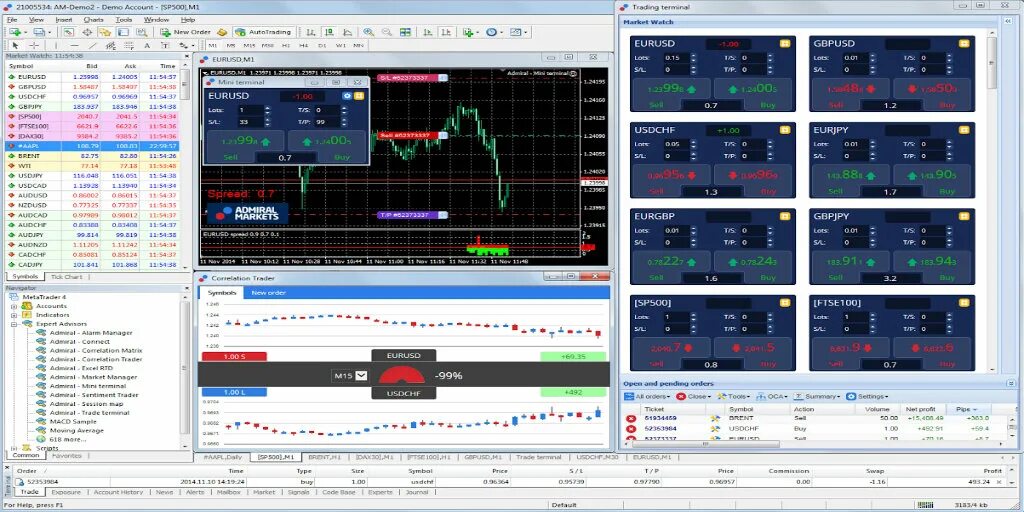Click the settings gear in Mini terminal
1024x512 pixels.
pyautogui.click(x=347, y=95)
